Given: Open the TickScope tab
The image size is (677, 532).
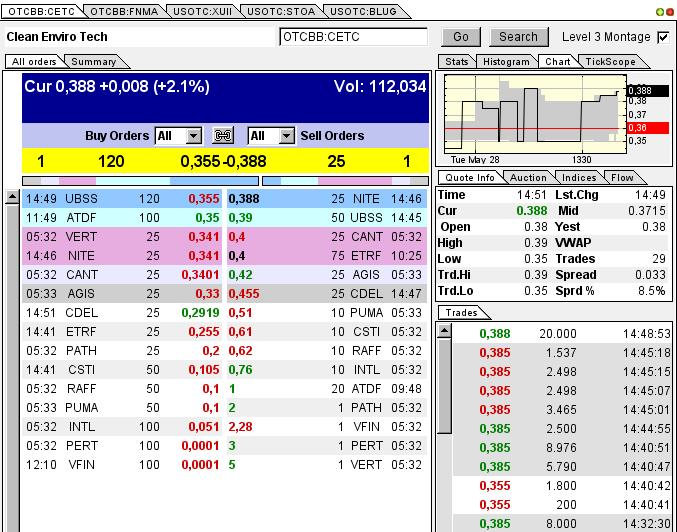Looking at the screenshot, I should pos(609,62).
